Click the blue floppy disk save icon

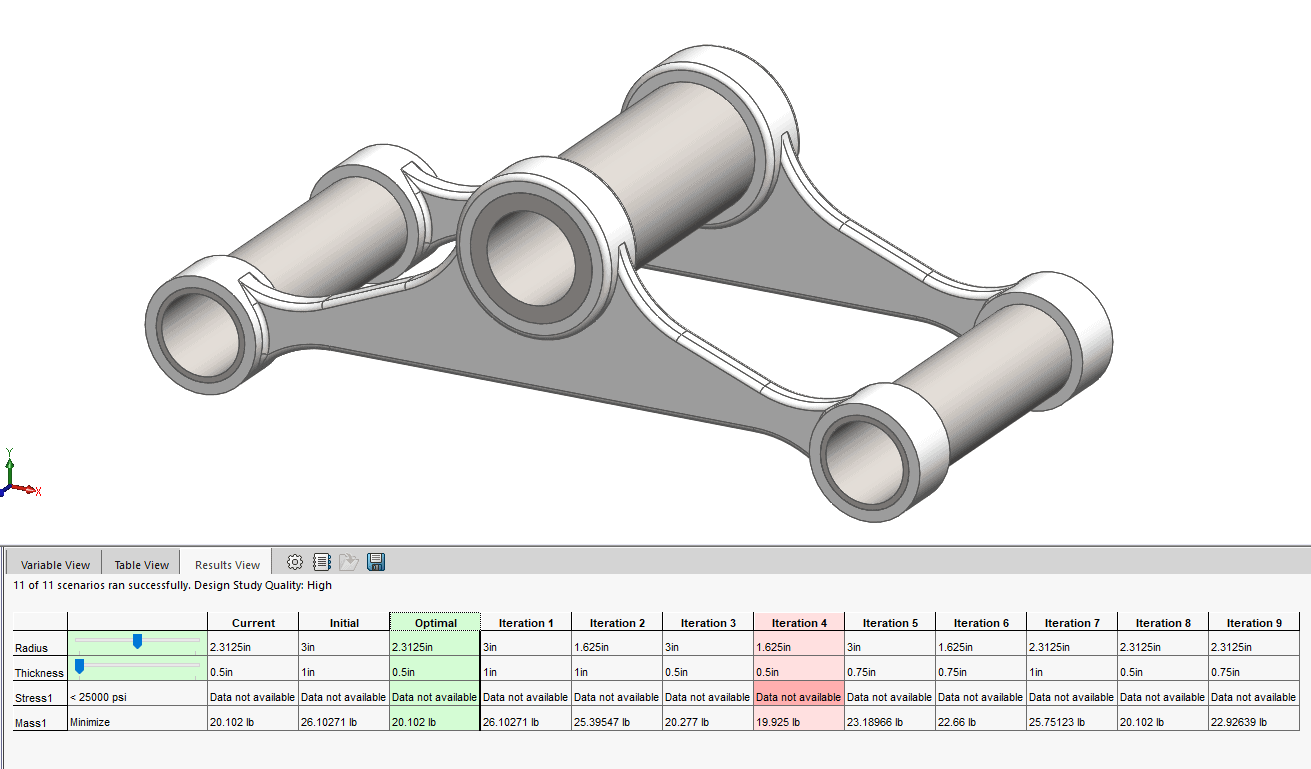point(376,562)
